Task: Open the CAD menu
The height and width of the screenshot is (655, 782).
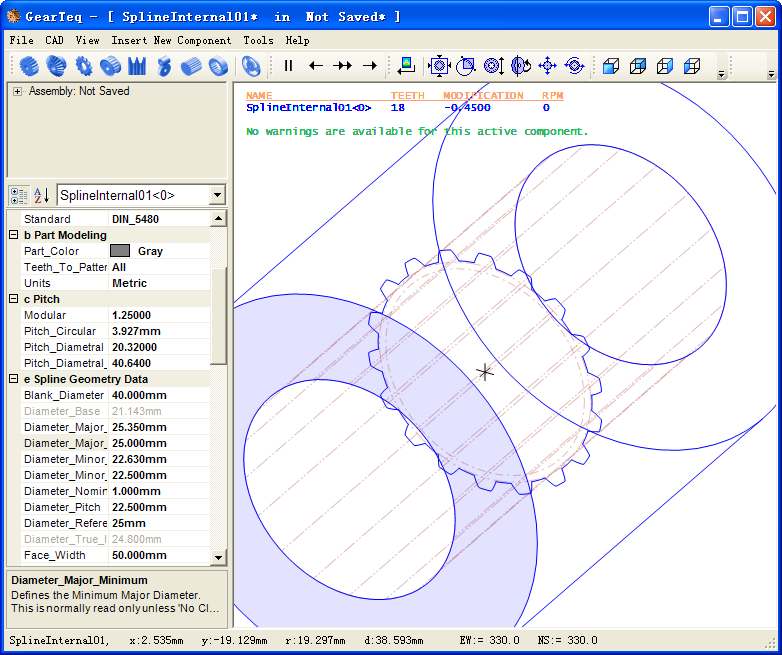Action: (54, 40)
